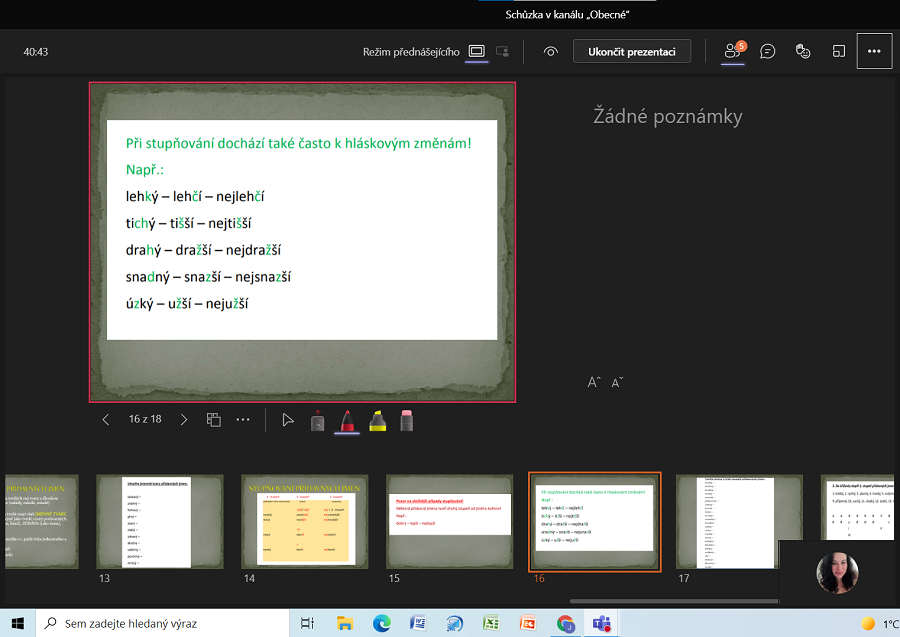The width and height of the screenshot is (900, 637).
Task: Open more slide options ellipsis
Action: (243, 420)
